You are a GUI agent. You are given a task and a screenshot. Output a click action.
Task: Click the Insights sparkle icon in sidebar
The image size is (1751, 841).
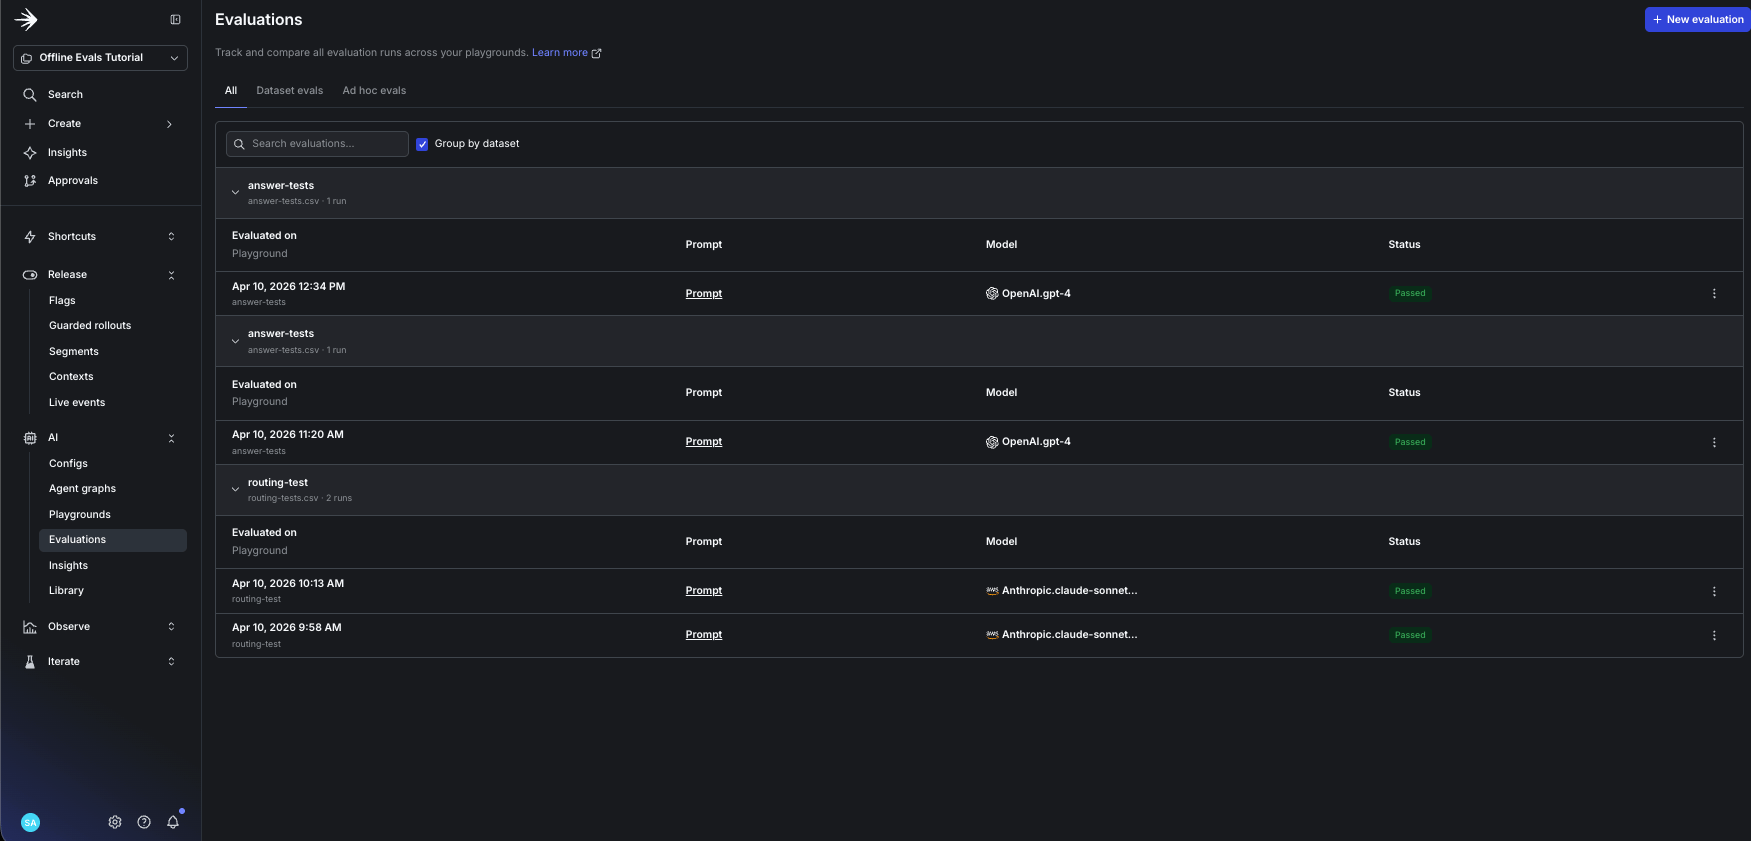tap(30, 153)
